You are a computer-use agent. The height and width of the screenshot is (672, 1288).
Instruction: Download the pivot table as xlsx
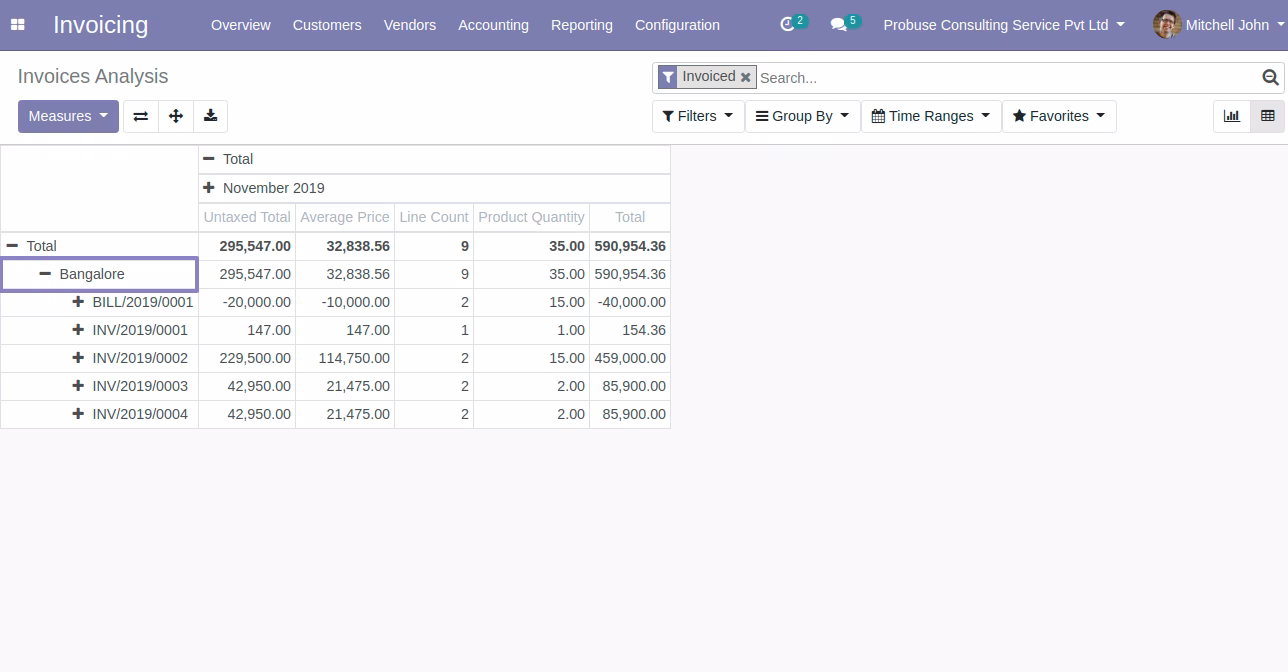pyautogui.click(x=210, y=116)
